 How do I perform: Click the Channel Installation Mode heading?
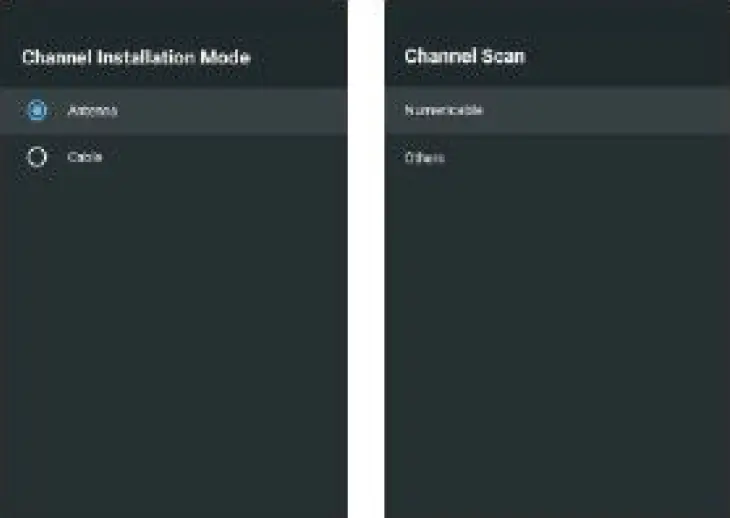(x=136, y=57)
